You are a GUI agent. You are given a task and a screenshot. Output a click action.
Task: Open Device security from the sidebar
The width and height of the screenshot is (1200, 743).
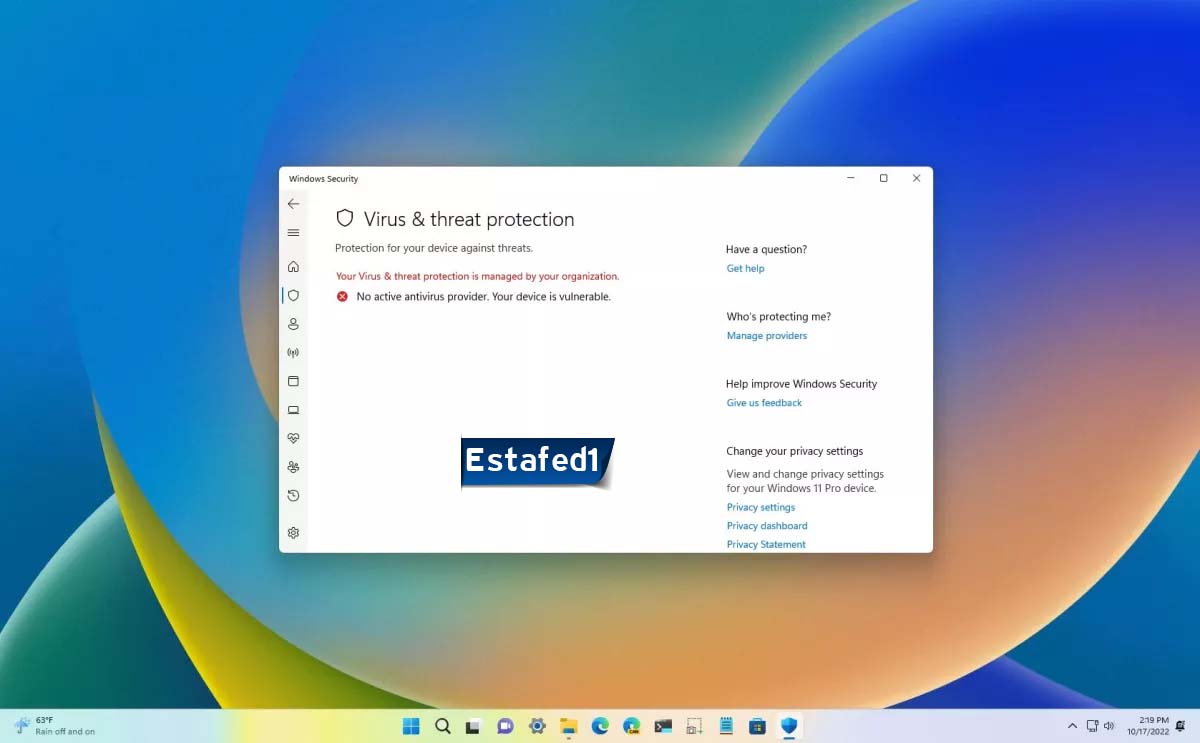click(x=293, y=410)
